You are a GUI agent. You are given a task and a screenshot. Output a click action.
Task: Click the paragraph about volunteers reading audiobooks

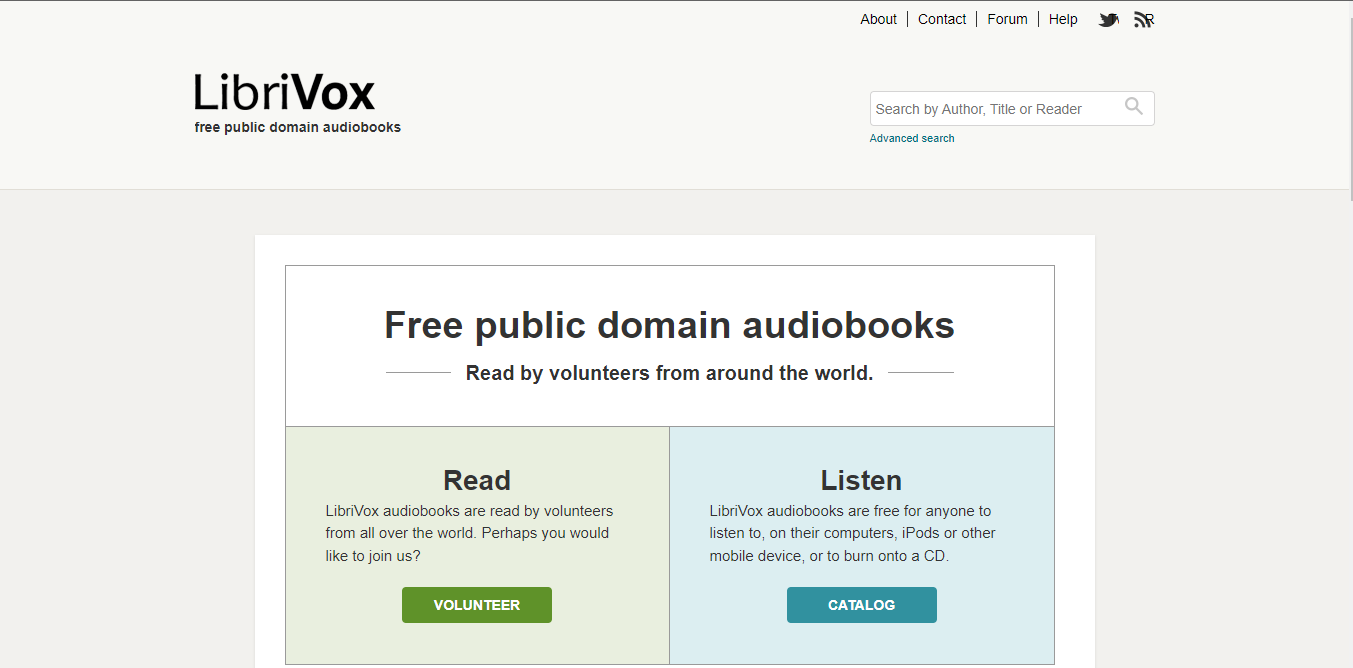point(470,533)
